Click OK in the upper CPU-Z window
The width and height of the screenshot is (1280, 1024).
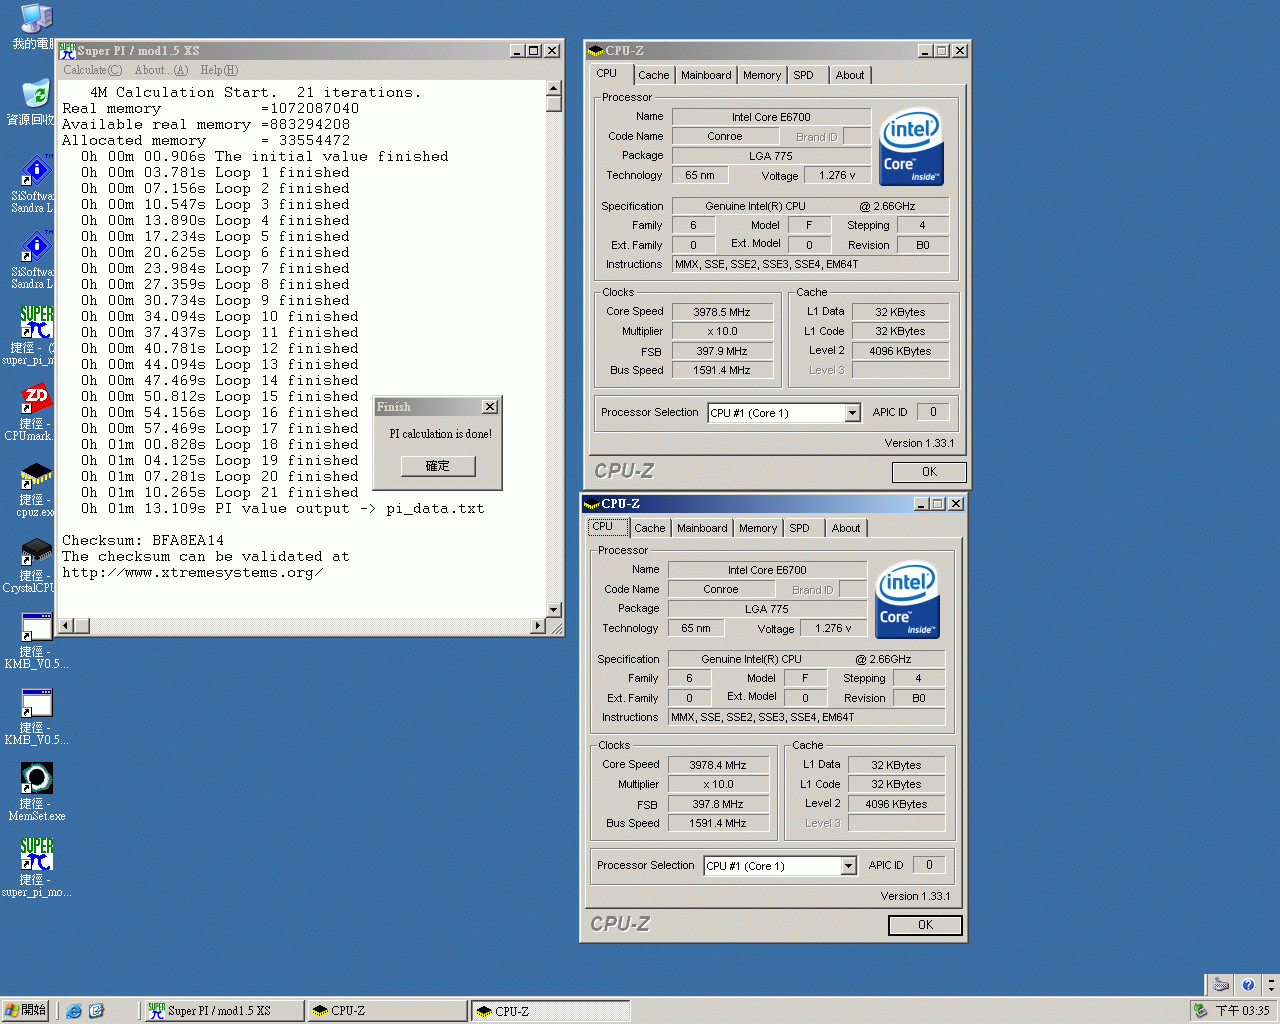pos(929,472)
